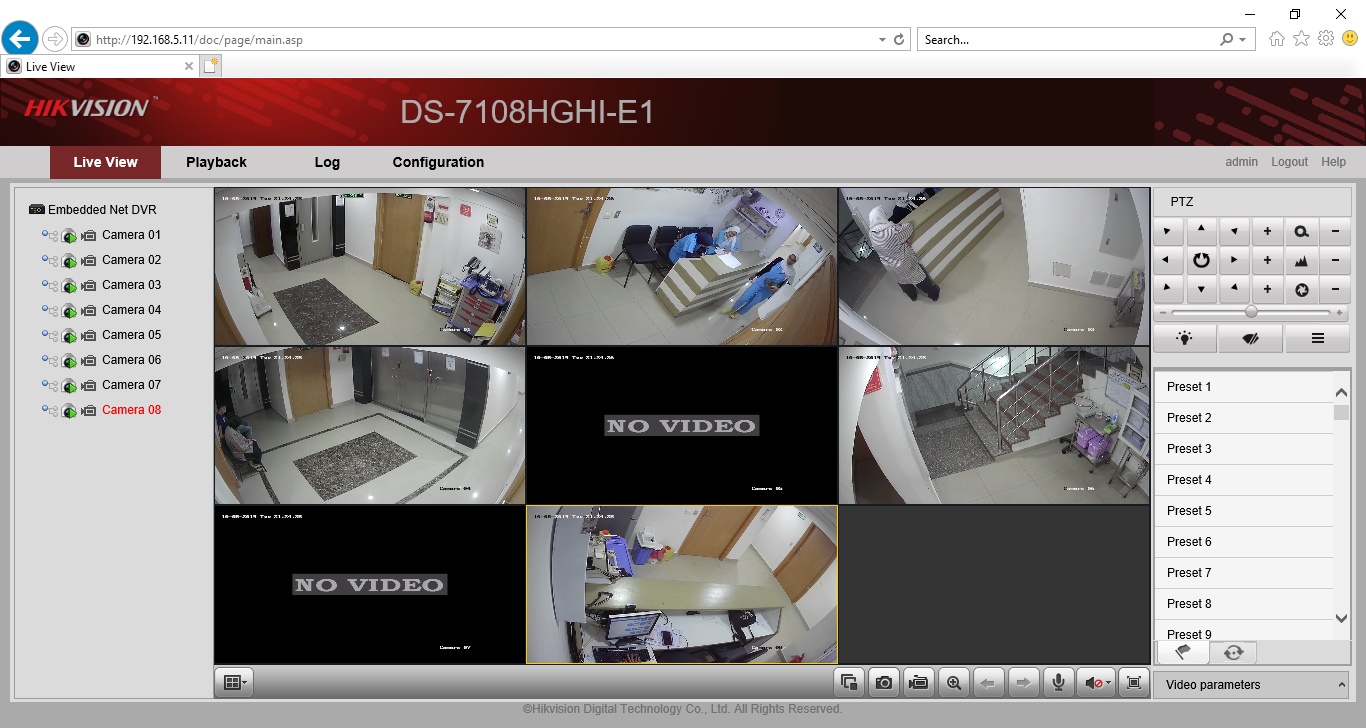Open iris with plus beside aperture icon
Screen dimensions: 1366x728
click(x=1268, y=290)
